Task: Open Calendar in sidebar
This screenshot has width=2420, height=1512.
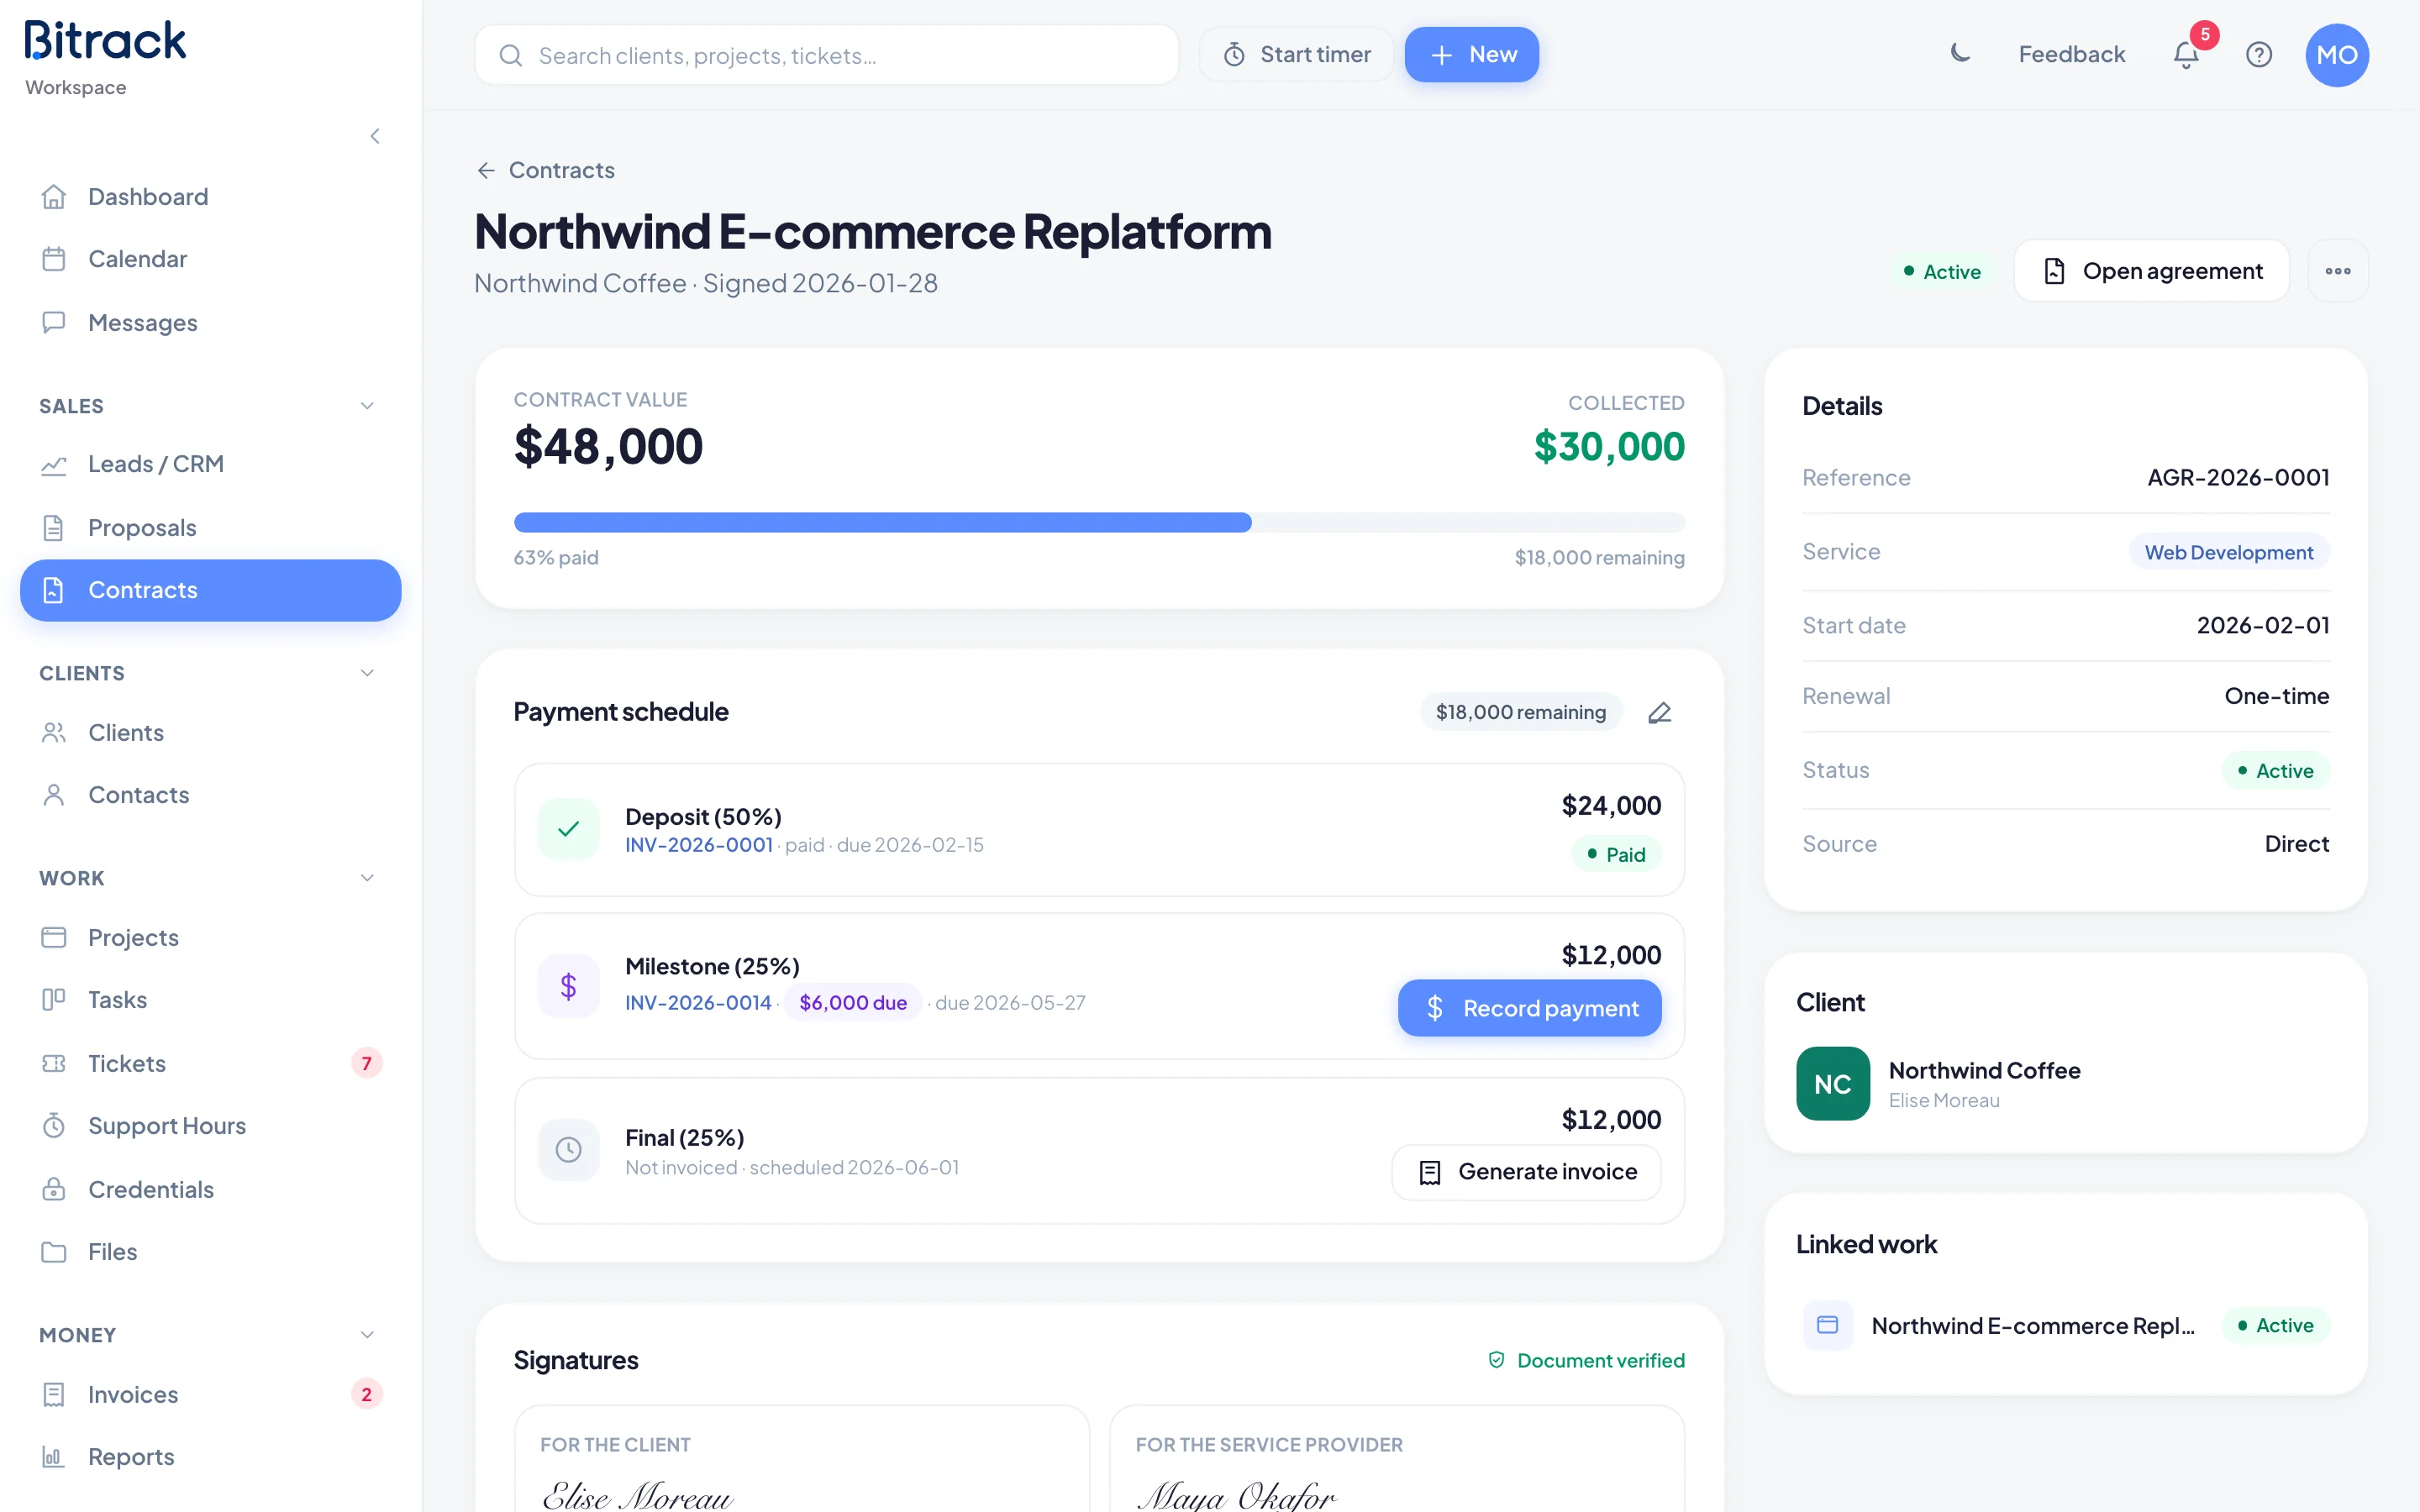Action: 211,259
